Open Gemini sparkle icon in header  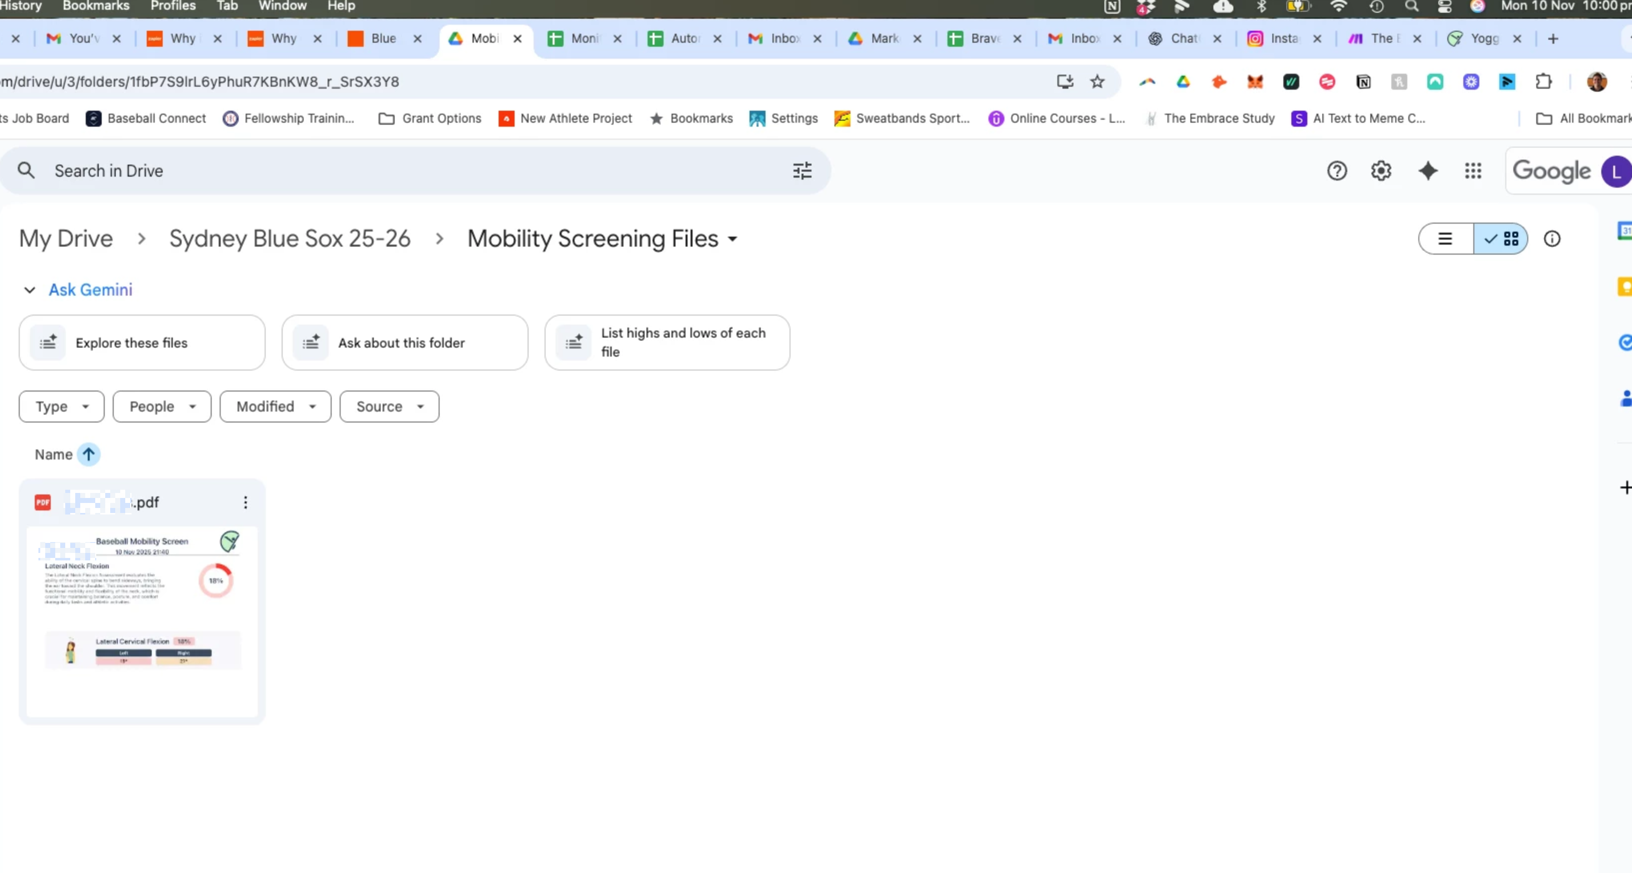(x=1428, y=171)
